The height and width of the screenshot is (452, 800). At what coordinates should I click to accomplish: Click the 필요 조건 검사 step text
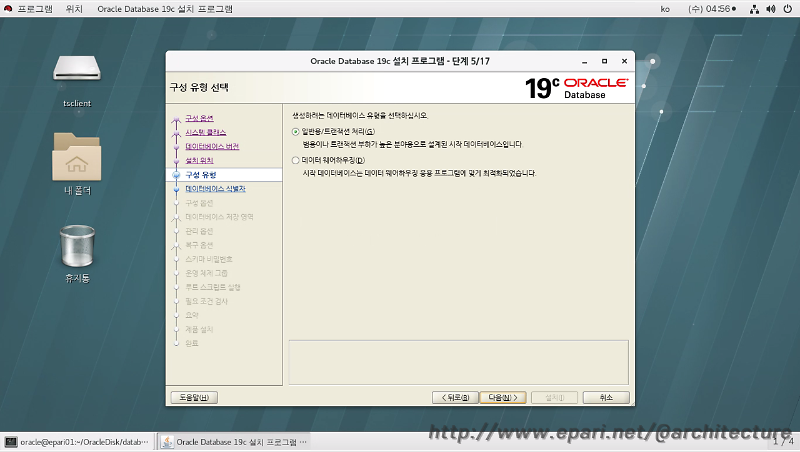207,302
